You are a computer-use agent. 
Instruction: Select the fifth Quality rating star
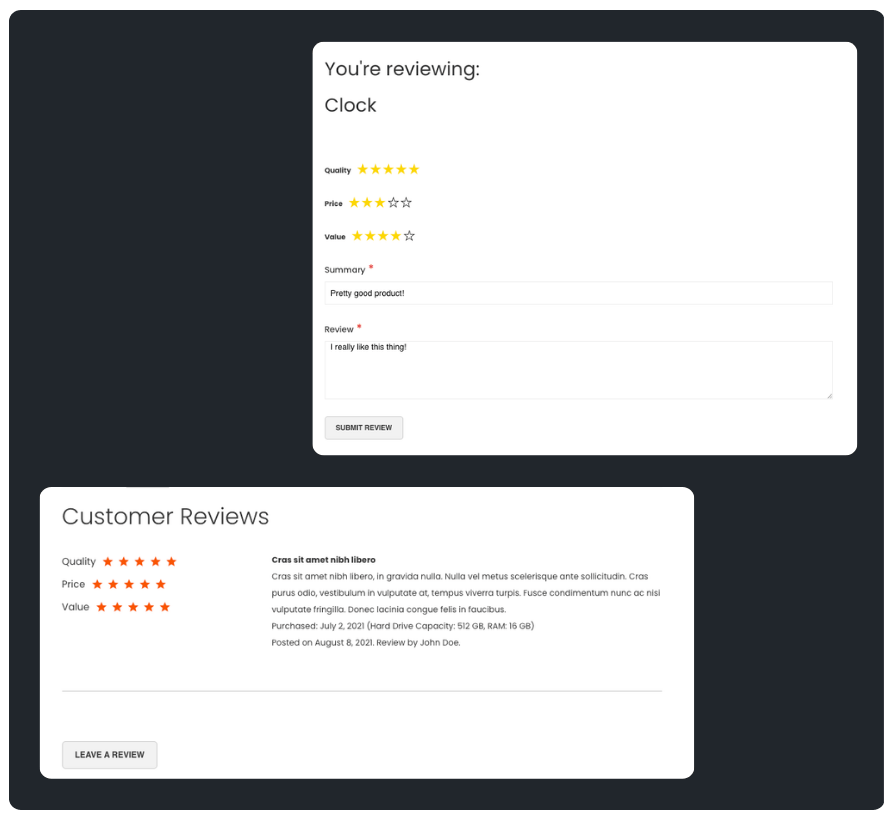click(x=414, y=169)
